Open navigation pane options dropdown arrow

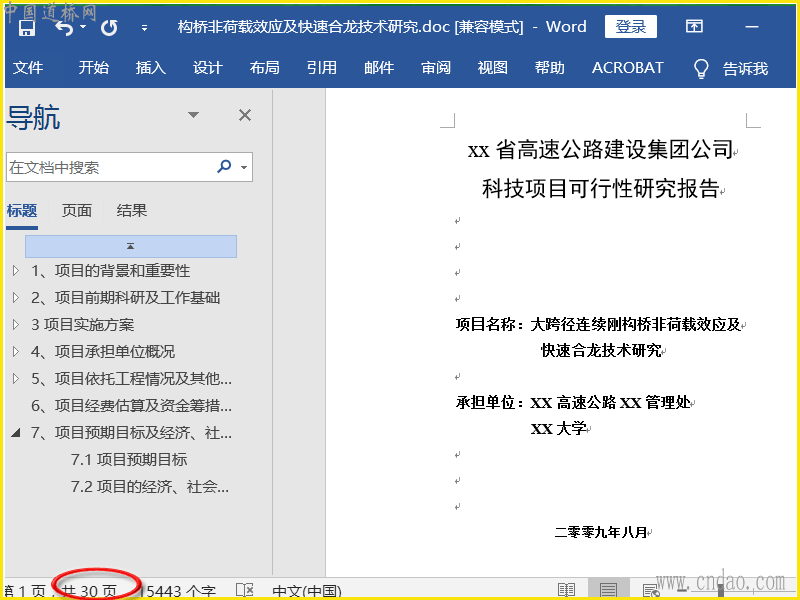(x=193, y=115)
